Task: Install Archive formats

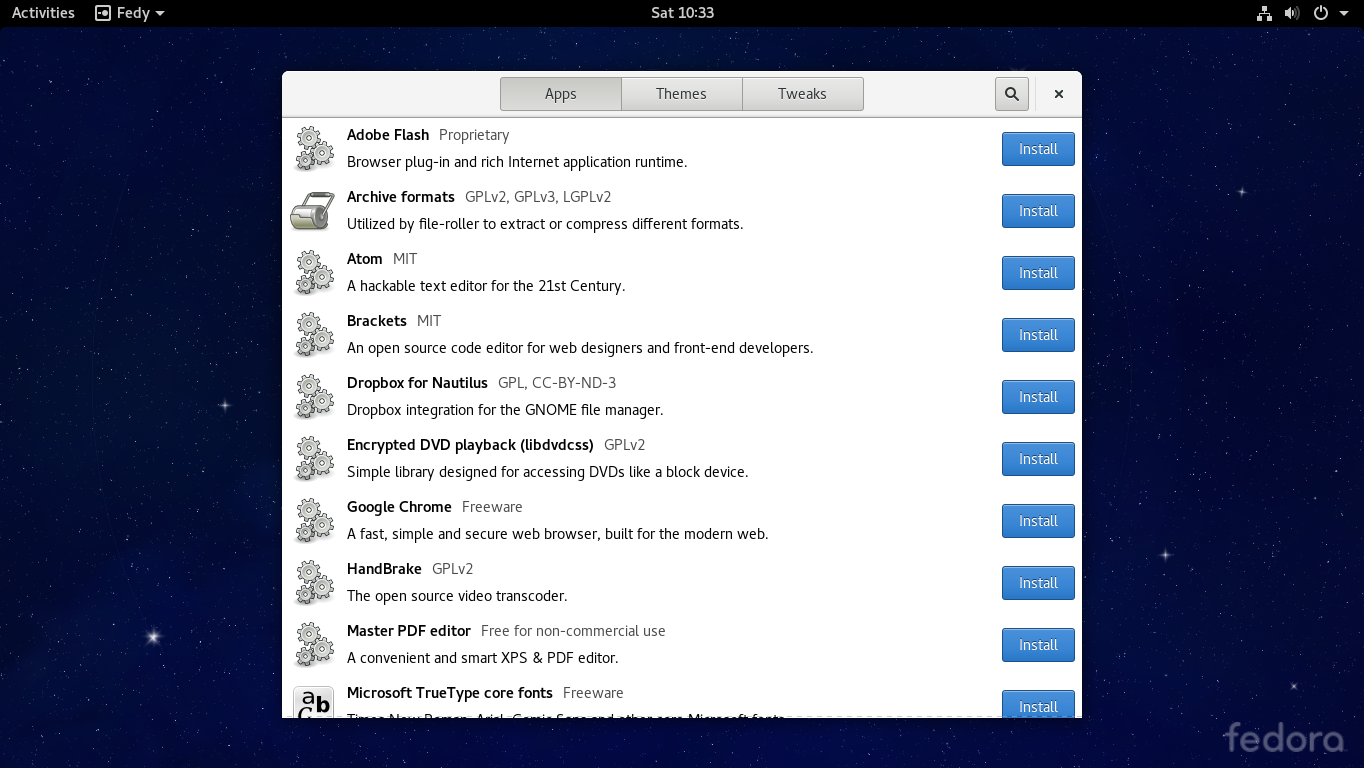Action: (1038, 211)
